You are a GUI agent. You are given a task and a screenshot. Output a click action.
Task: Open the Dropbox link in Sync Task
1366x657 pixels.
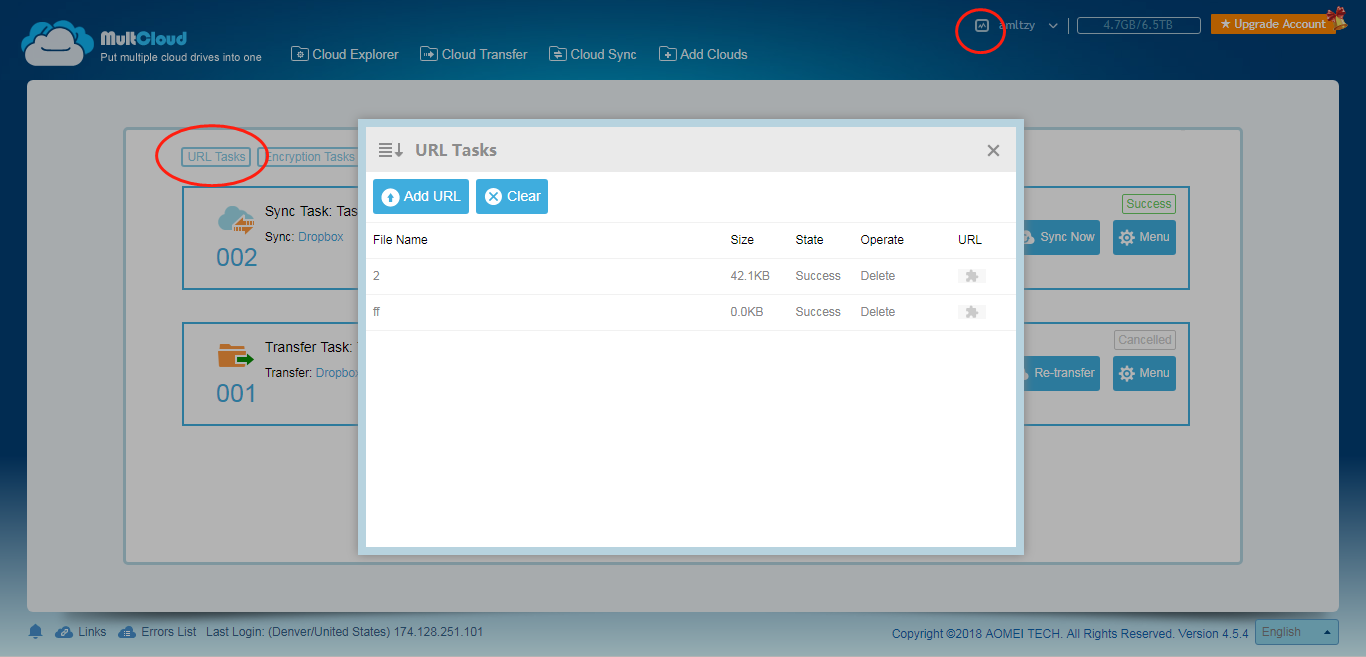(x=320, y=237)
